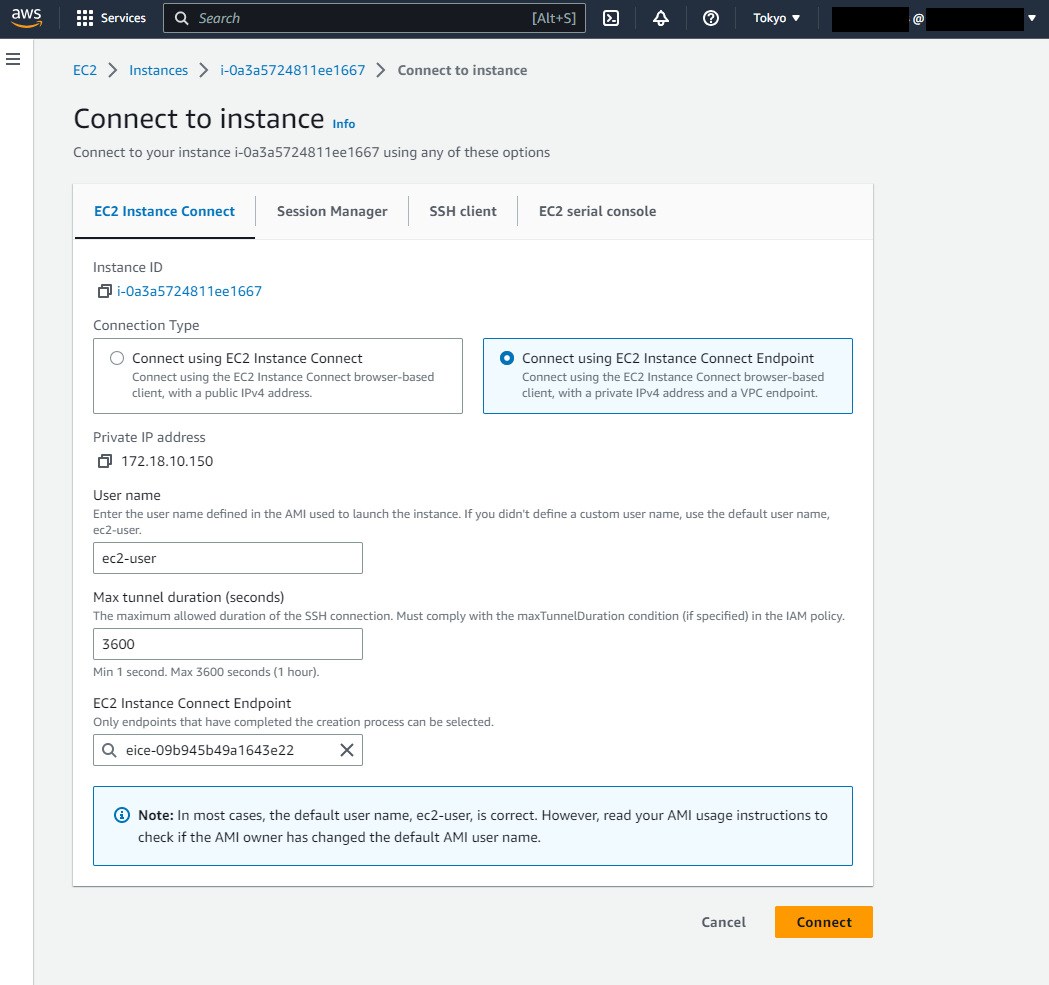Switch to the Session Manager tab

tap(332, 211)
